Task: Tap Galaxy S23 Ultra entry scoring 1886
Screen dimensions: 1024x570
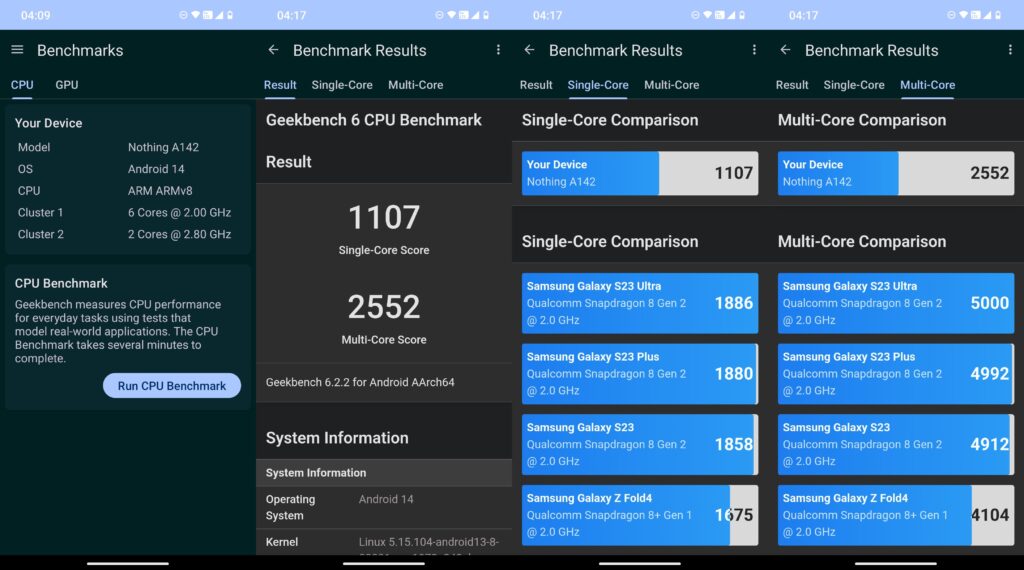Action: [x=639, y=303]
